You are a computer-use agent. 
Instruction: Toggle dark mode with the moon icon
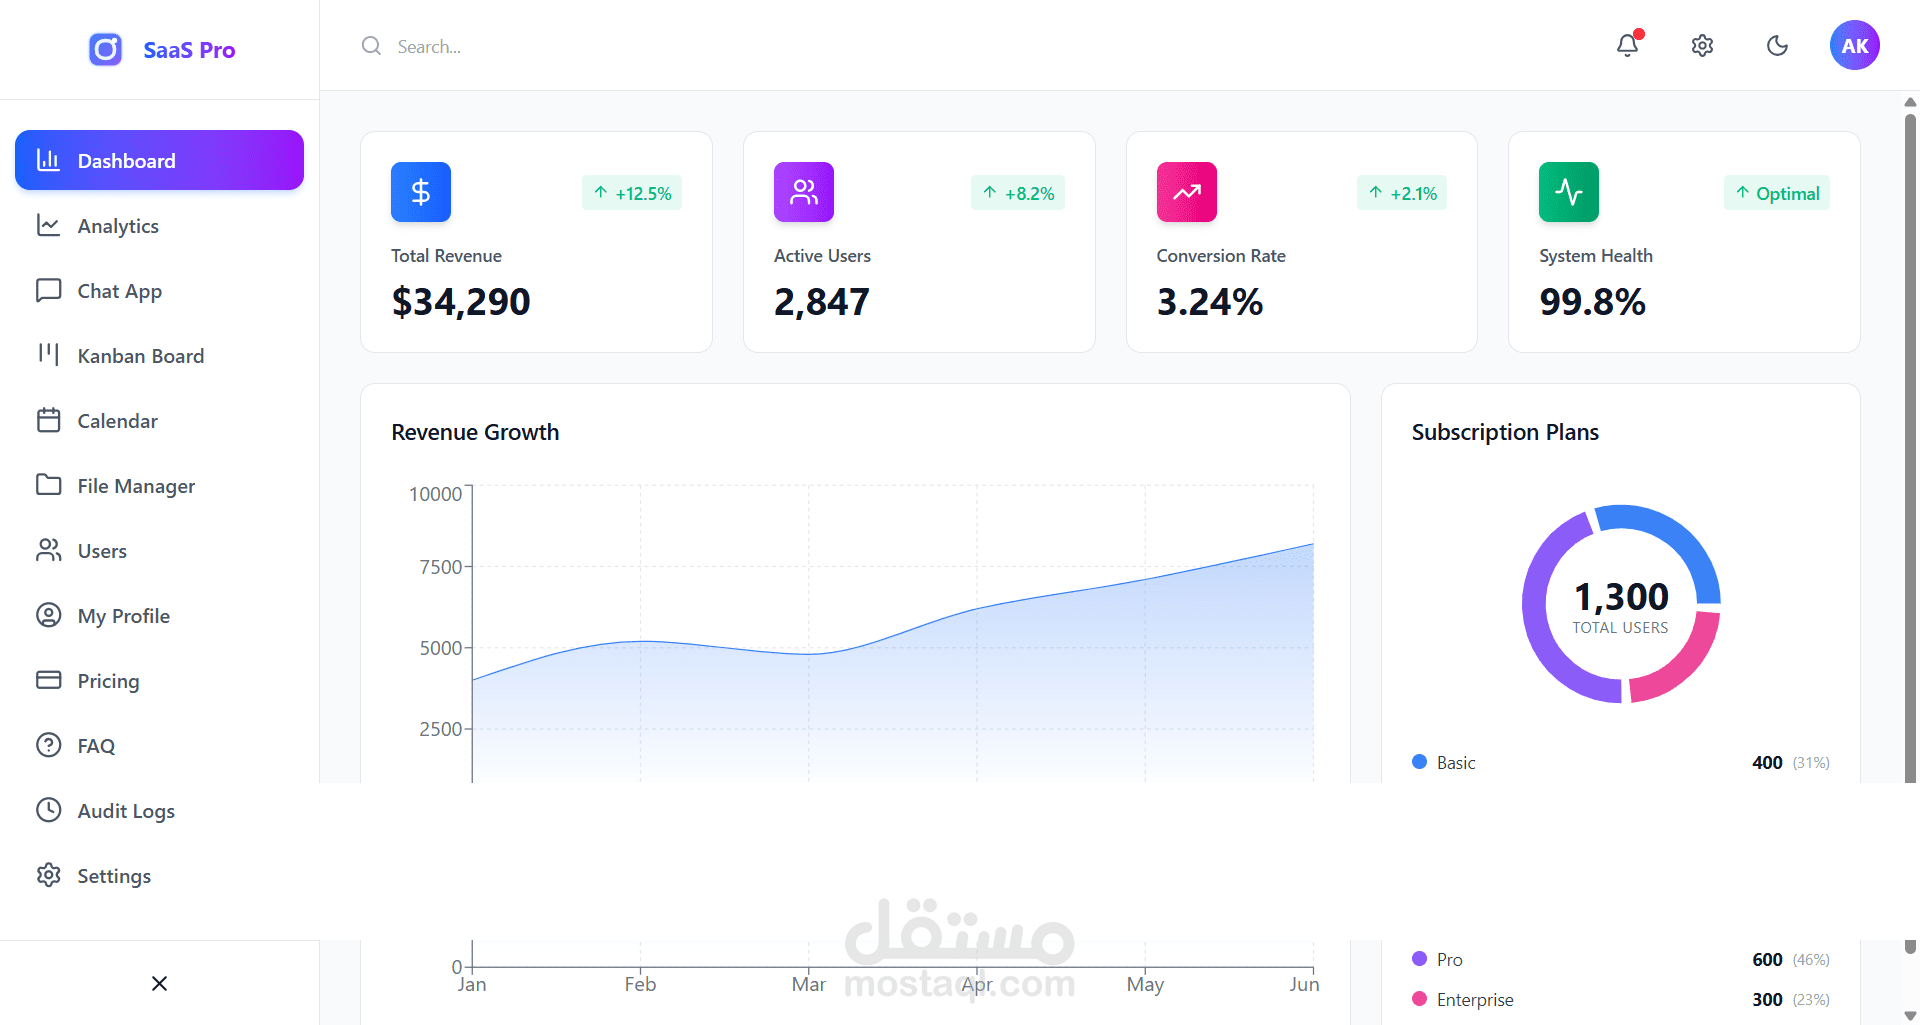[x=1777, y=46]
